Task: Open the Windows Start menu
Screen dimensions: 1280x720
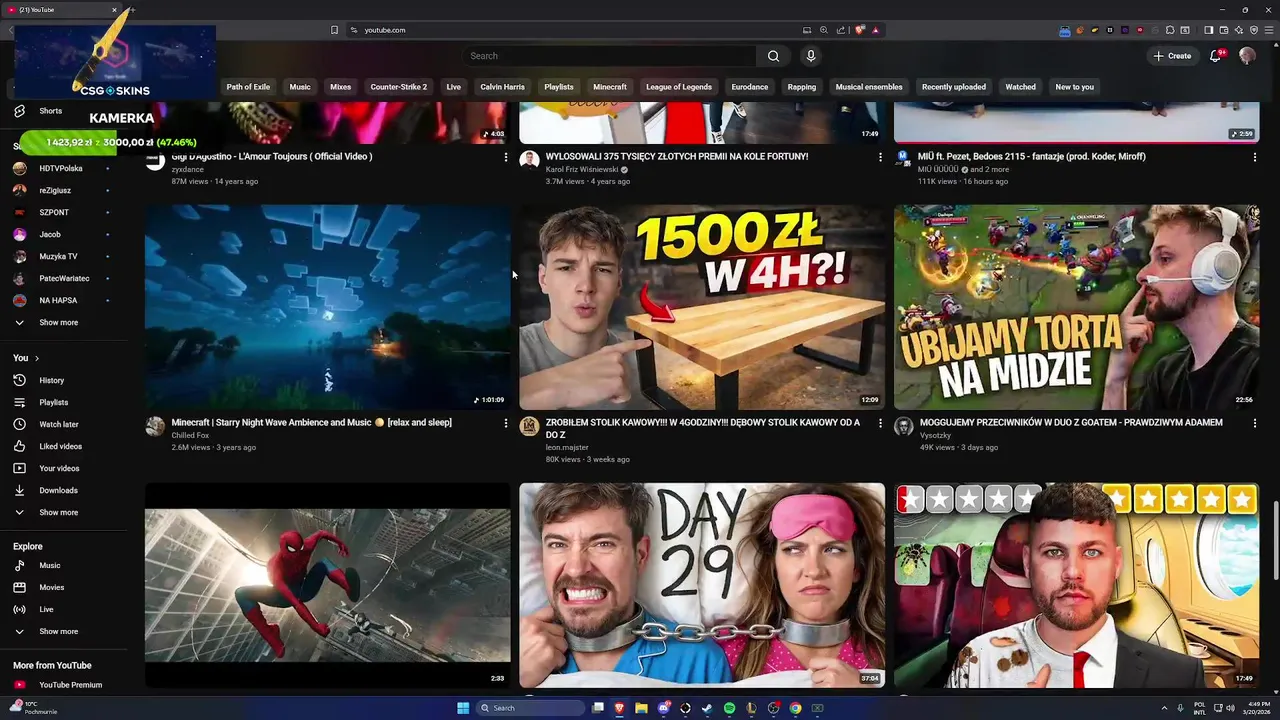Action: 463,708
